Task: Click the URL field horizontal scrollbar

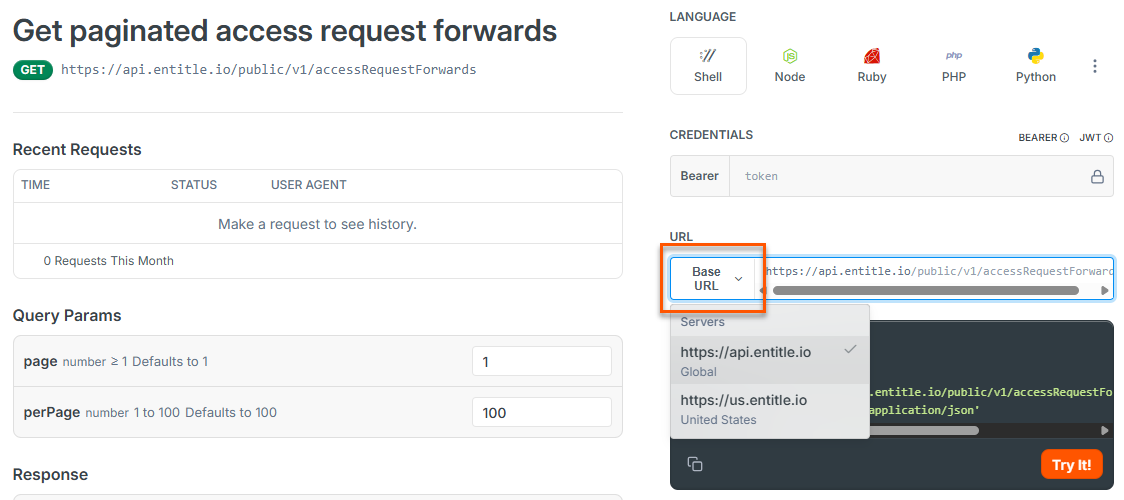Action: coord(925,290)
